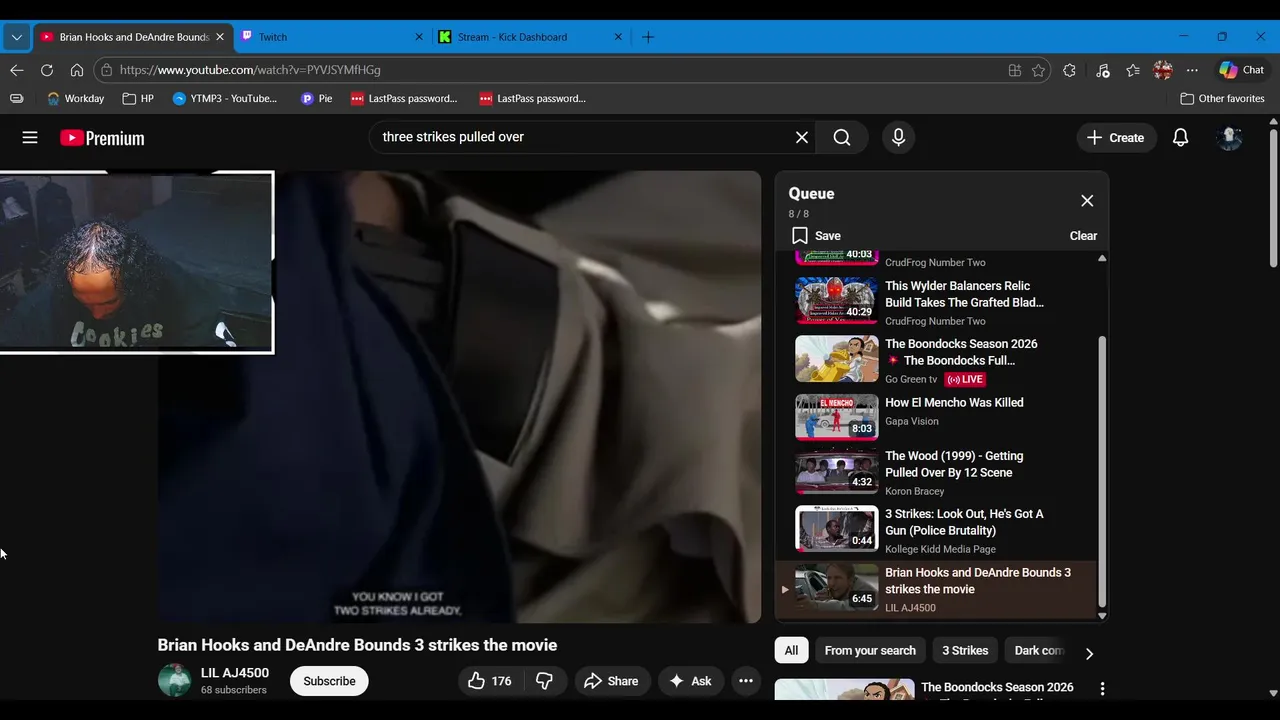Open the Gapa Vision channel link

[x=911, y=421]
